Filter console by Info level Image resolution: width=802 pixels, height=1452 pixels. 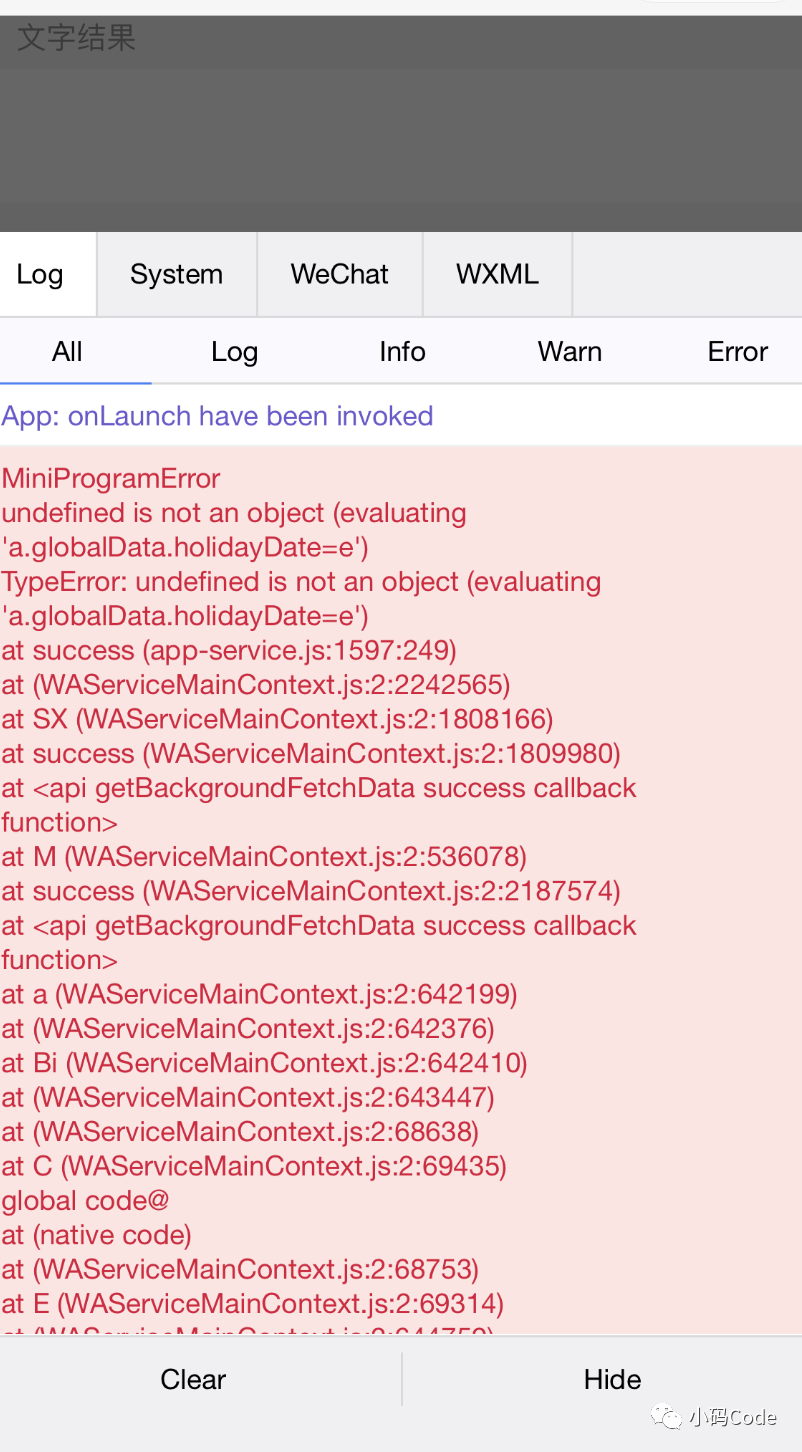(x=402, y=351)
